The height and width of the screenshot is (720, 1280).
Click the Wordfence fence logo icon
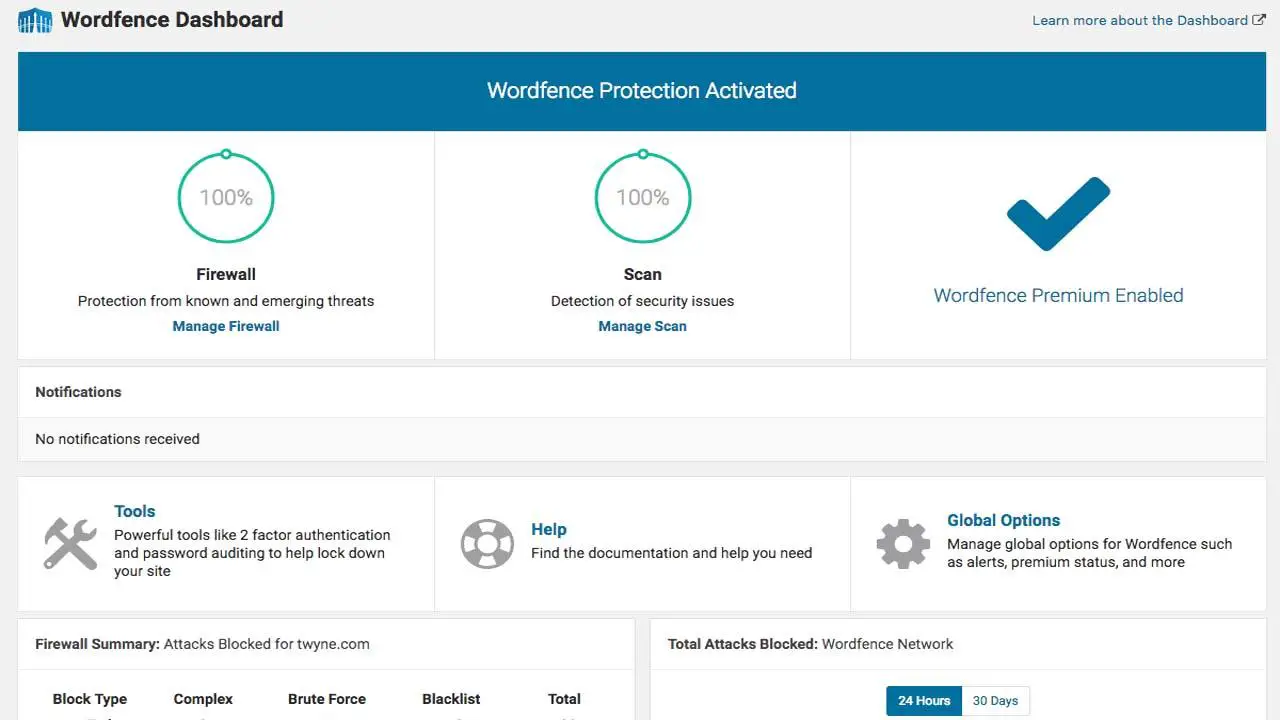click(35, 20)
